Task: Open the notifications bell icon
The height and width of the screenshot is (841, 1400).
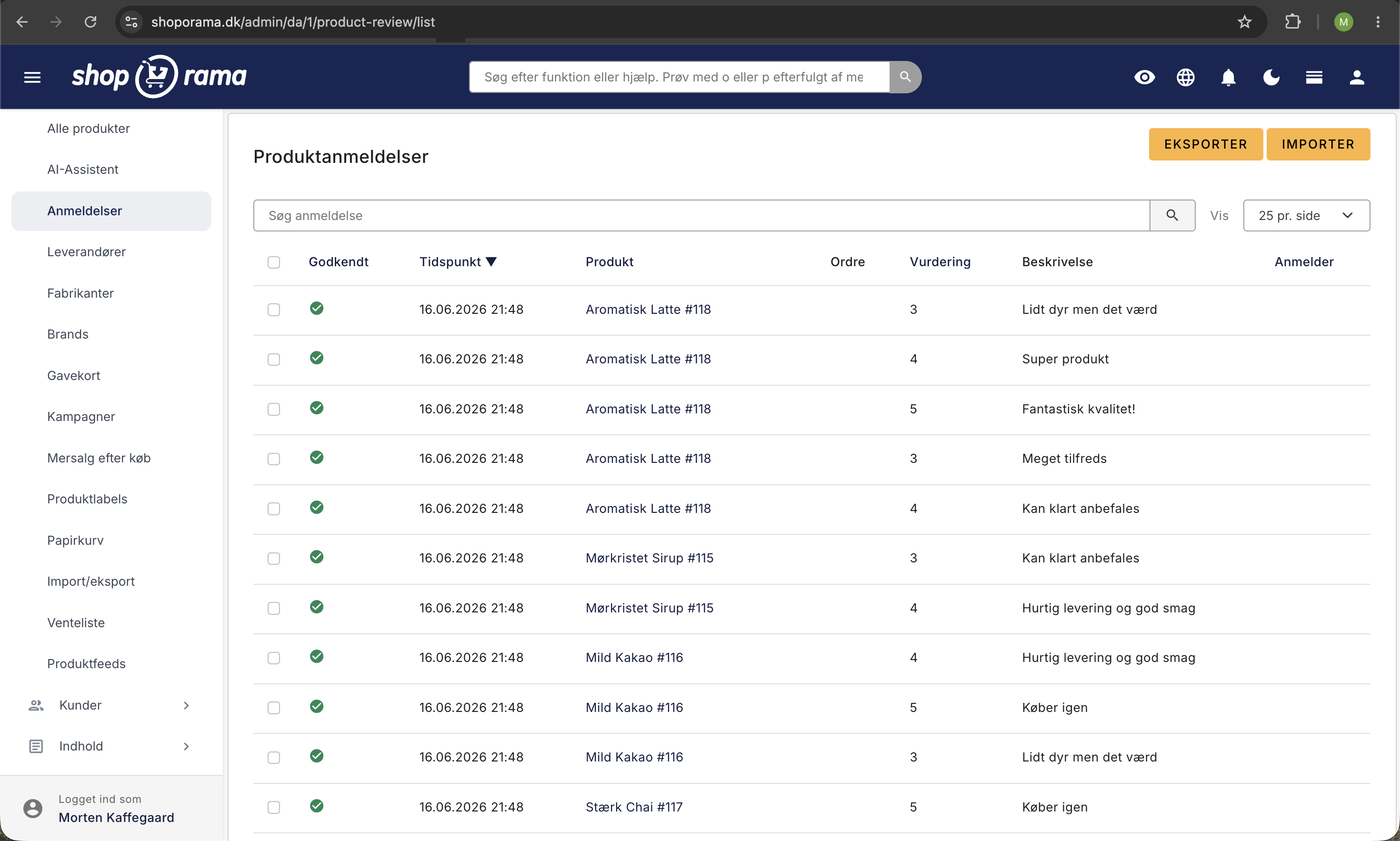Action: (1229, 77)
